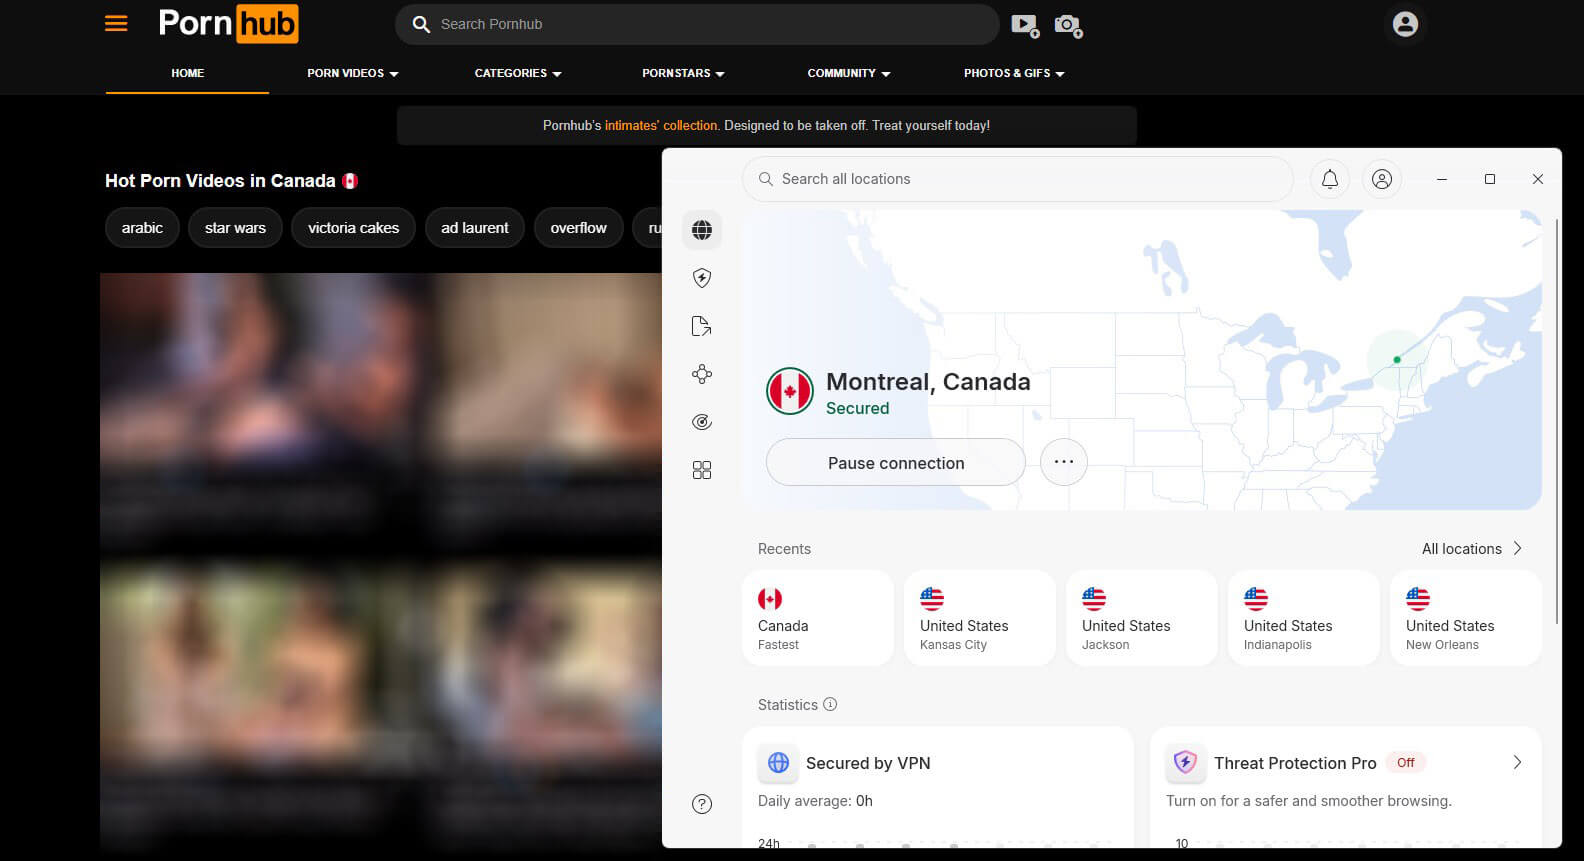Open the Pornstars dropdown in site navigation
The height and width of the screenshot is (861, 1584).
point(683,73)
